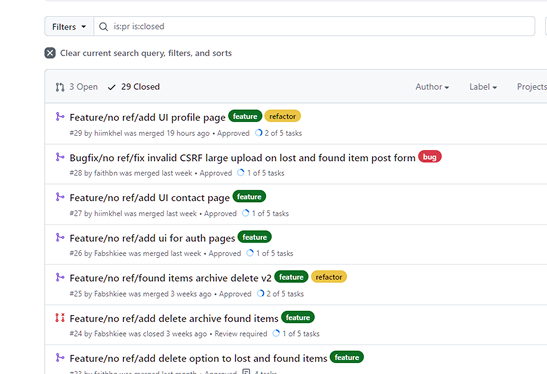Click red closed PR icon for PR #24
The image size is (547, 374).
pos(60,317)
